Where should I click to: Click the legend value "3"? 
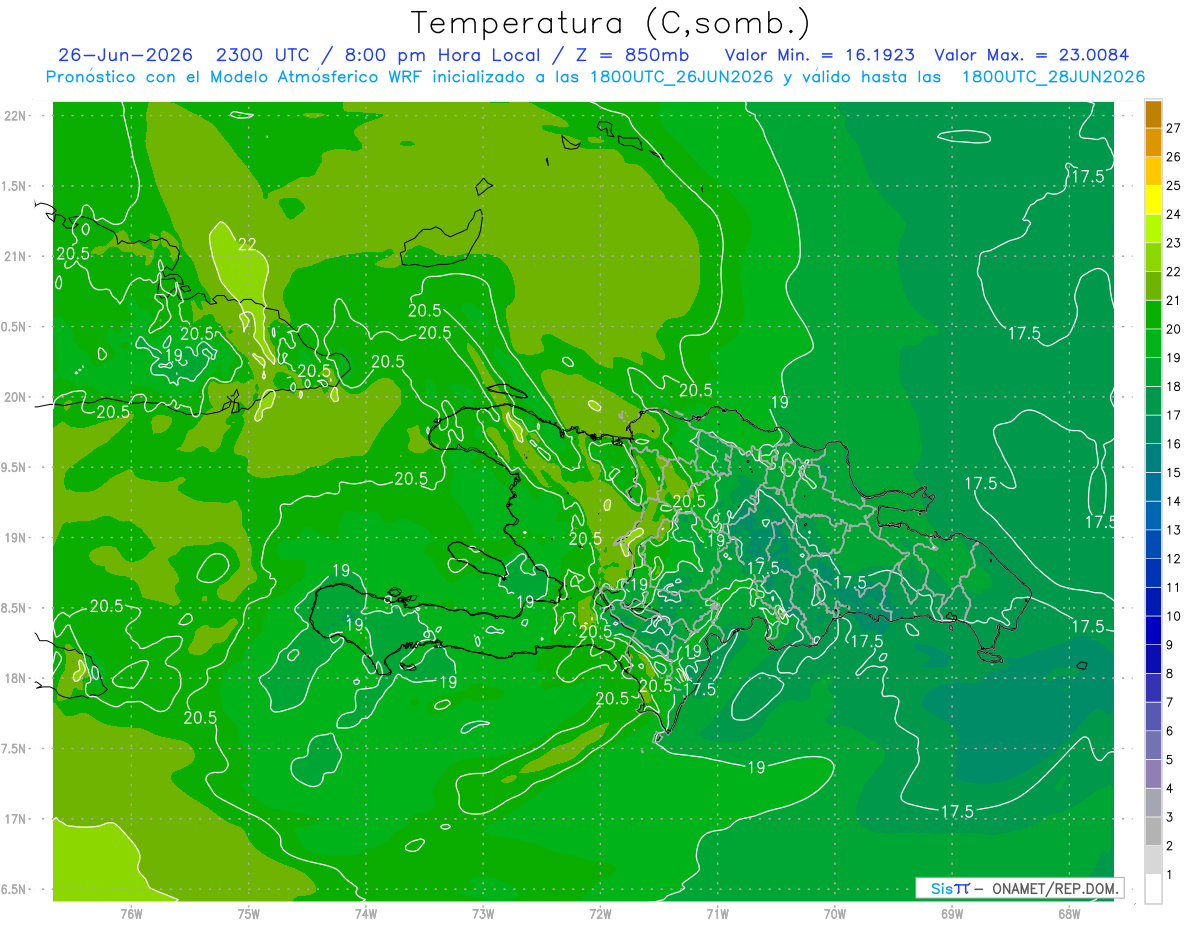click(x=1170, y=818)
